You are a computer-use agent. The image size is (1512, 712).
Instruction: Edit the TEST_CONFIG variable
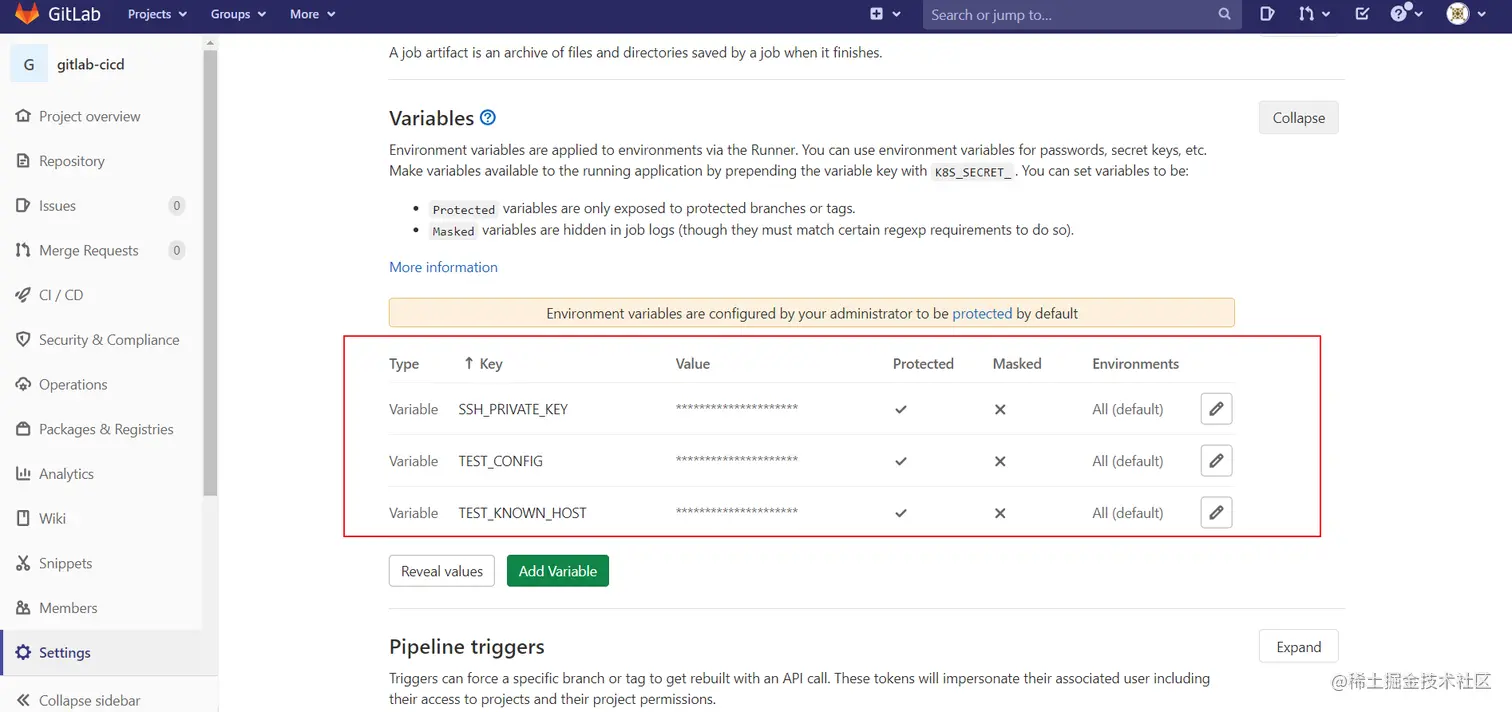tap(1216, 461)
